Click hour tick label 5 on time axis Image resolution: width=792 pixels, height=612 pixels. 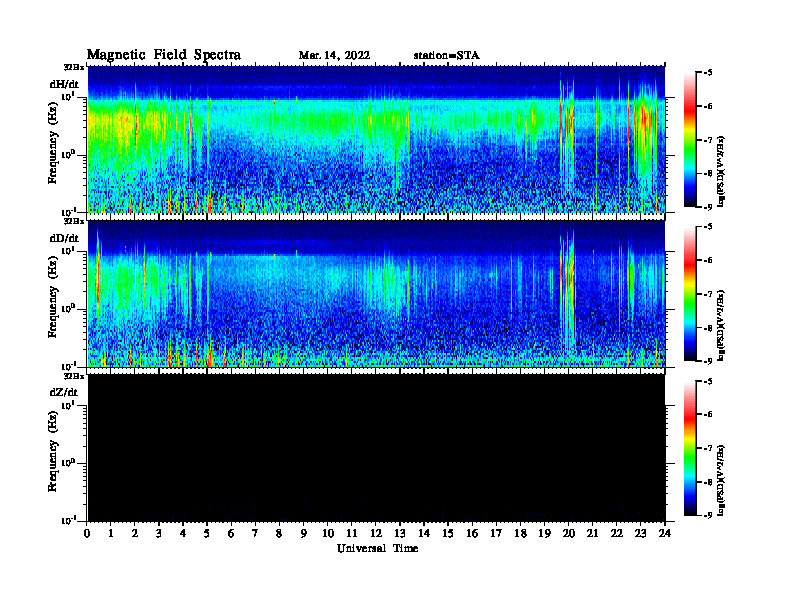tap(207, 533)
